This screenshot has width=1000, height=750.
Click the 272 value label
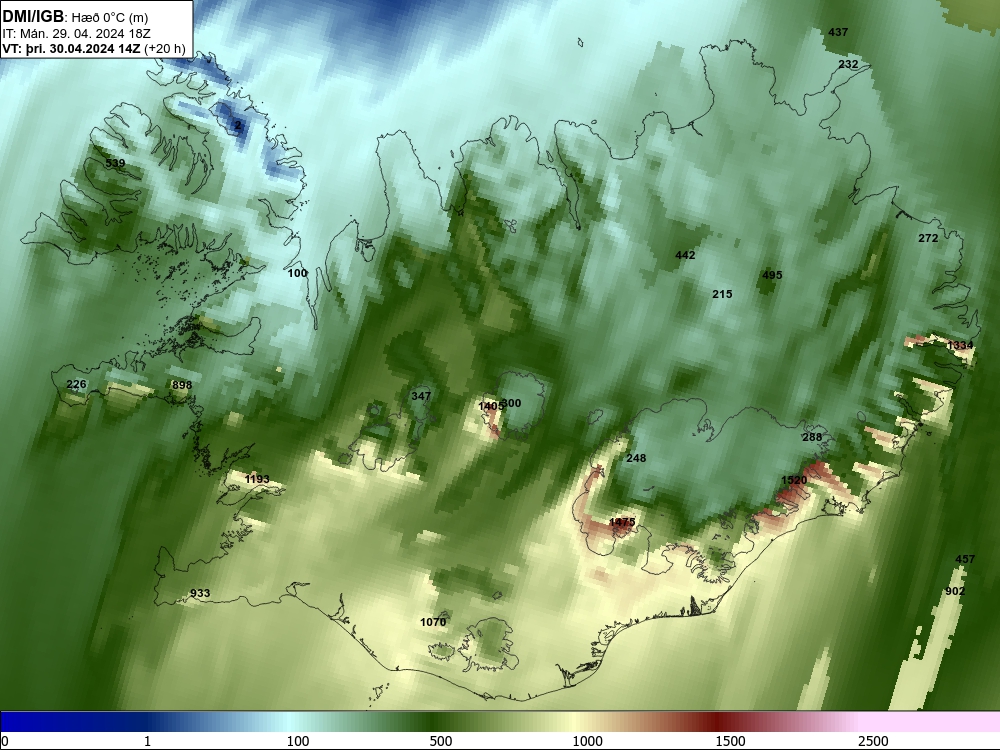click(x=928, y=238)
